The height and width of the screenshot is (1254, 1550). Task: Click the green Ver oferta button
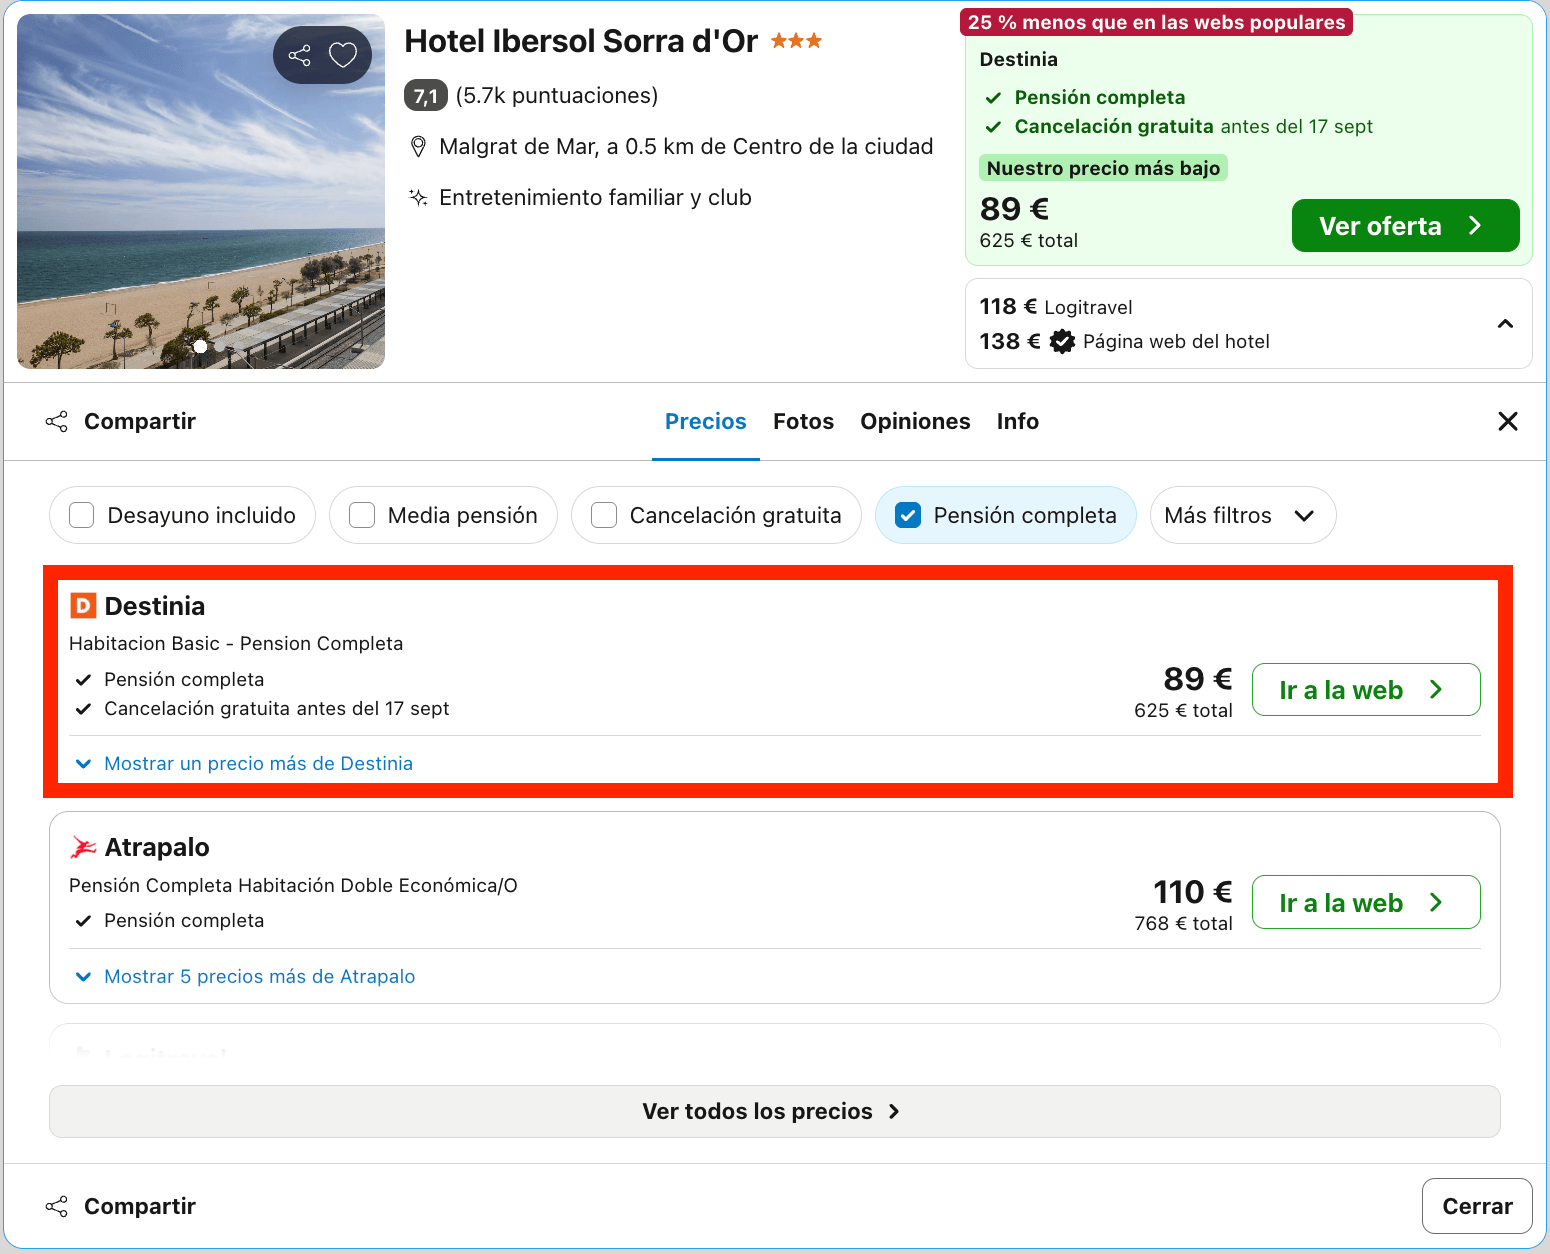(1405, 226)
